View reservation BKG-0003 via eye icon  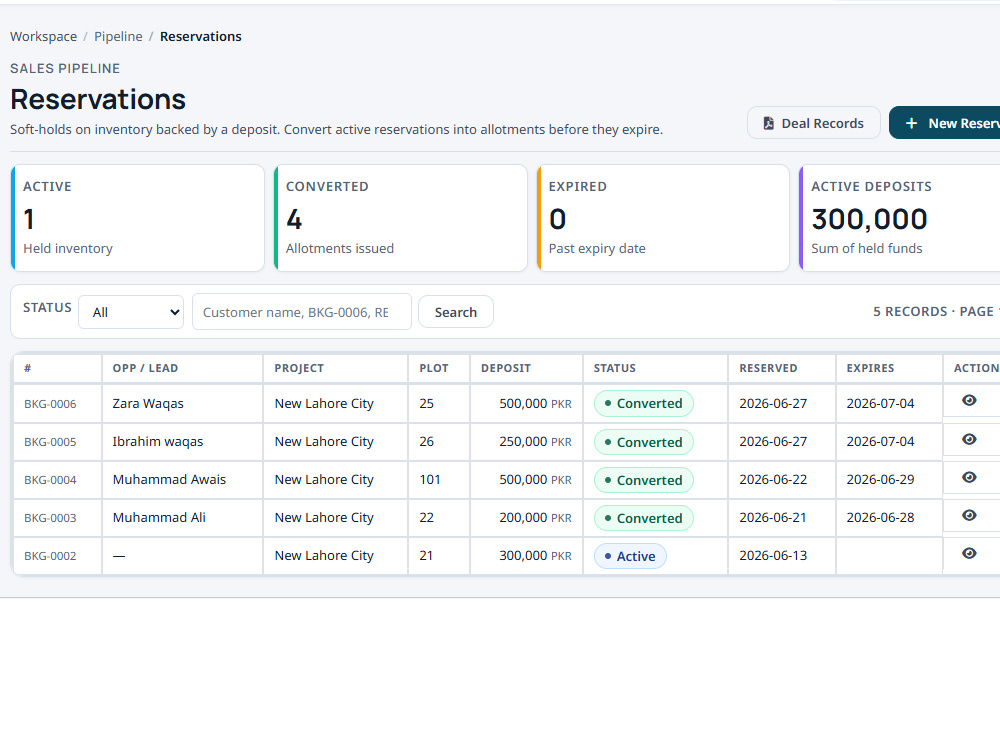pyautogui.click(x=969, y=515)
